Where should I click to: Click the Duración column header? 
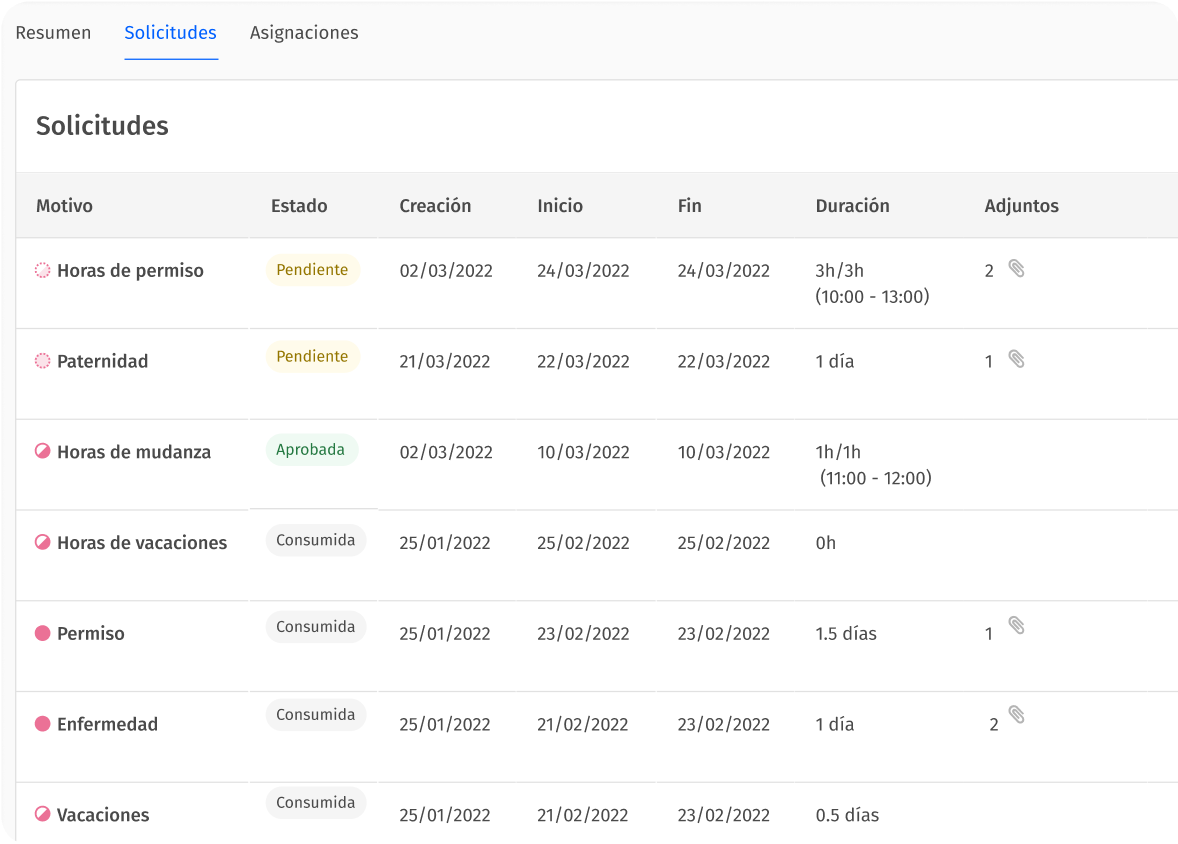coord(852,206)
